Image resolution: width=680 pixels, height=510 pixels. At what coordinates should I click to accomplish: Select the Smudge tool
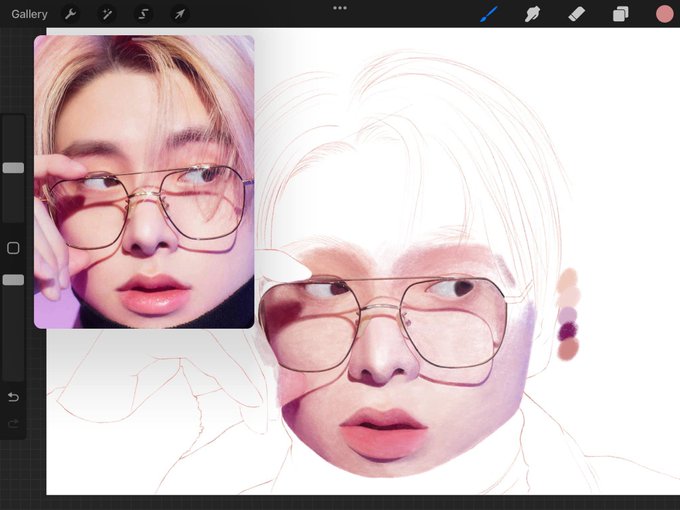(x=533, y=14)
